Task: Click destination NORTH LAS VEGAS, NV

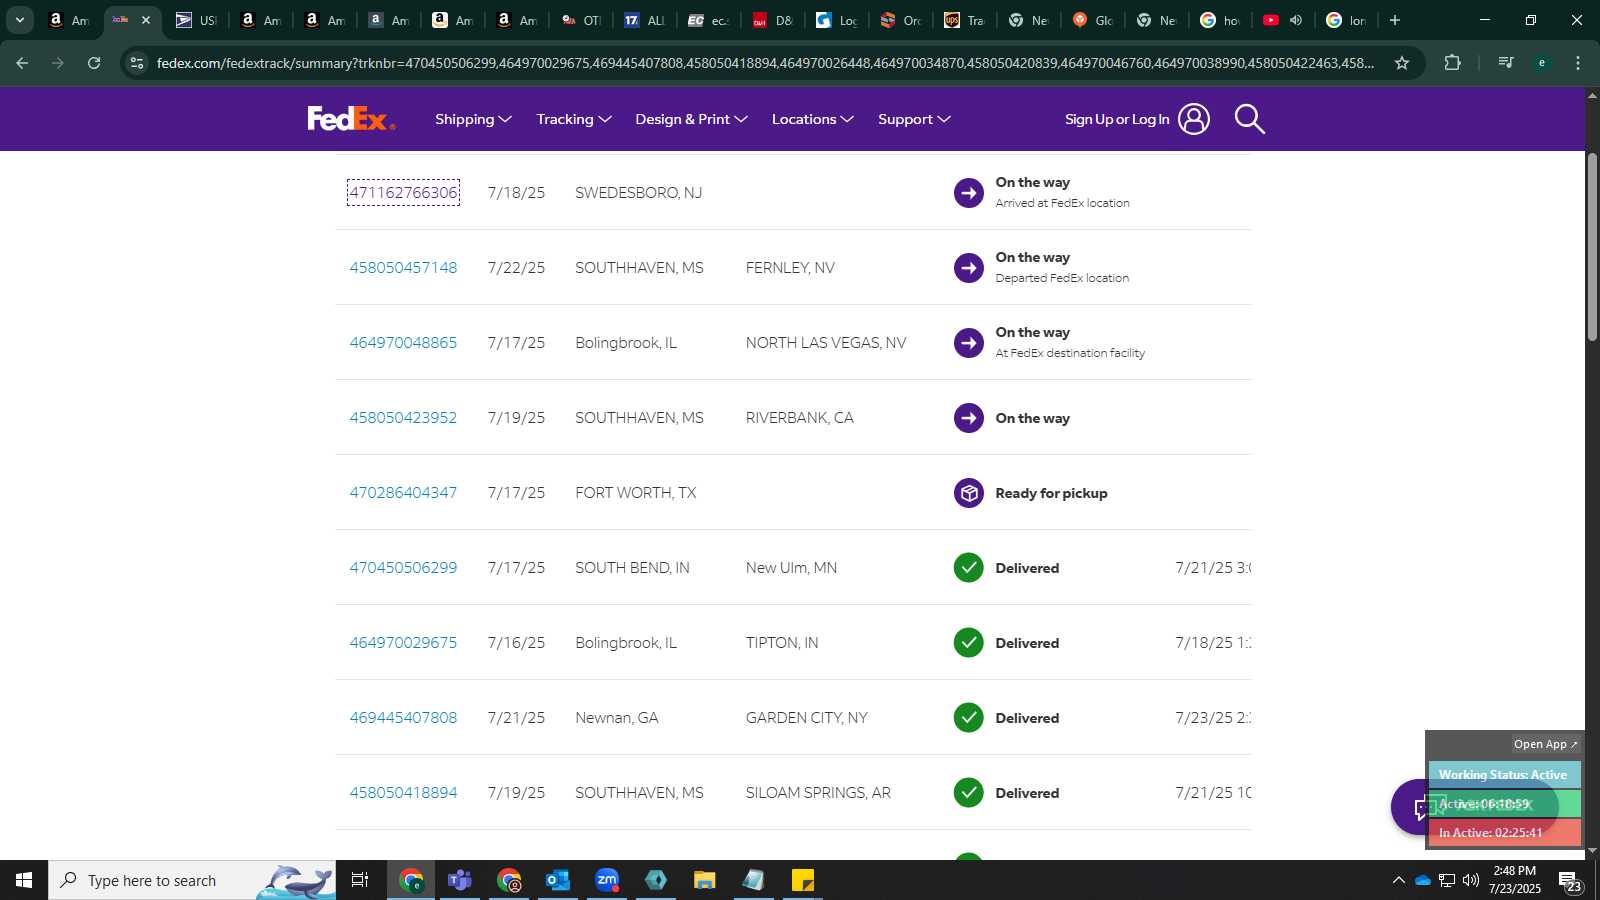Action: click(826, 343)
